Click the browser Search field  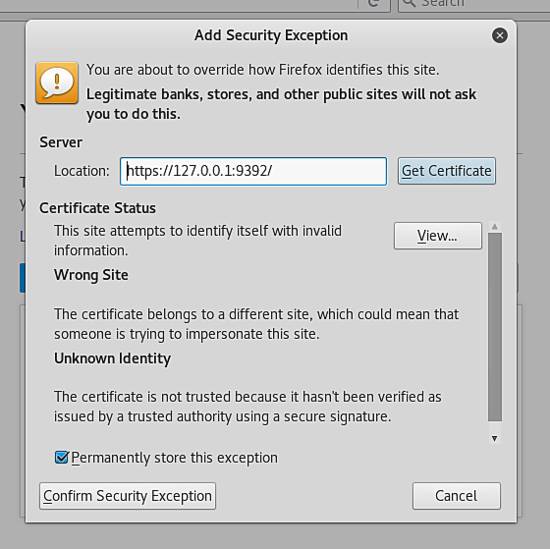[474, 4]
